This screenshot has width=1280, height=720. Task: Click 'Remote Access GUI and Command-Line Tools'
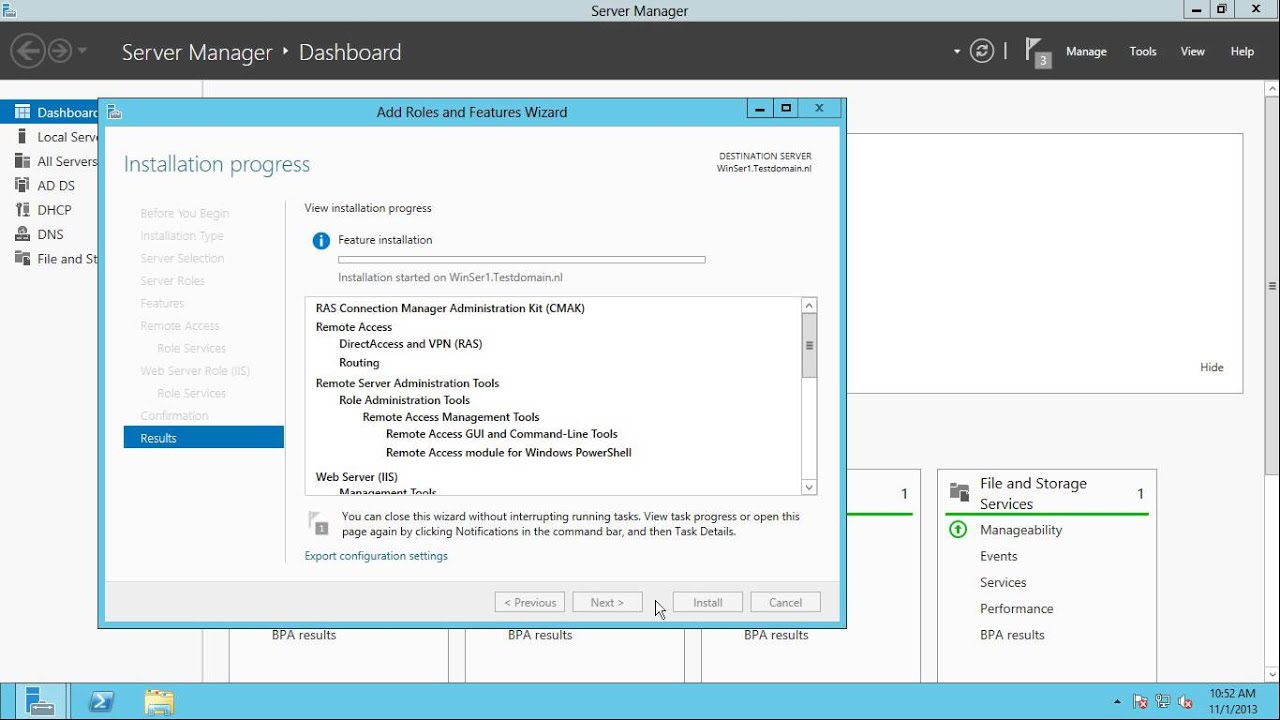click(x=502, y=434)
